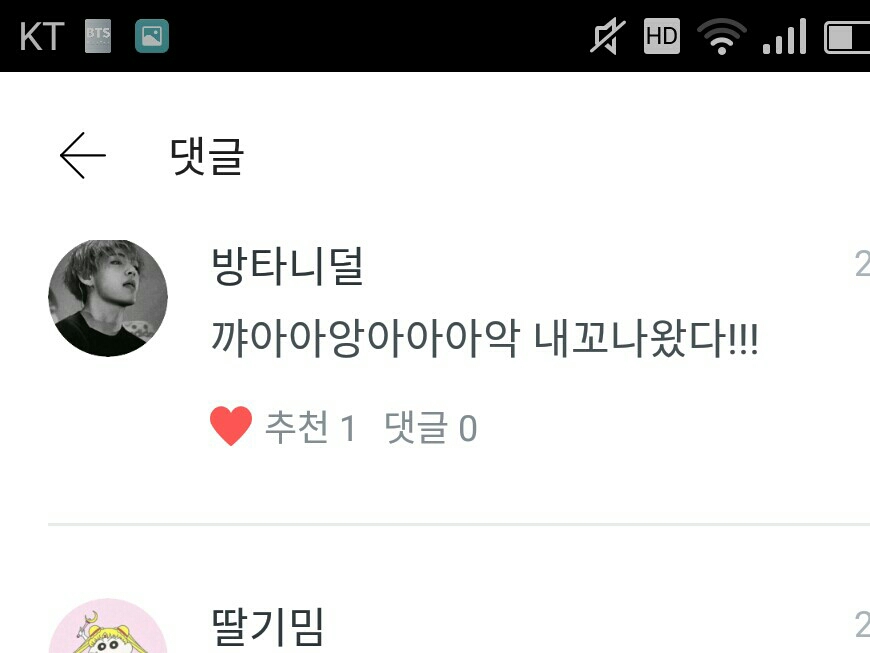Image resolution: width=870 pixels, height=653 pixels.
Task: Open 방타니덜's profile picture
Action: 108,298
